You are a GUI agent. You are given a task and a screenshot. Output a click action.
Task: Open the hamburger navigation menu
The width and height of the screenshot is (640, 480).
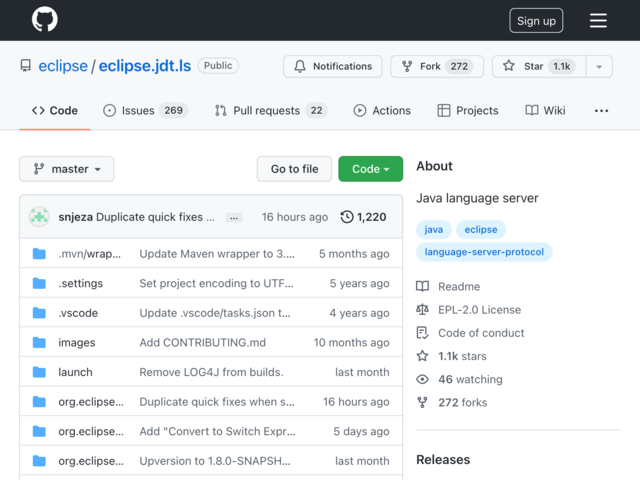pos(598,20)
